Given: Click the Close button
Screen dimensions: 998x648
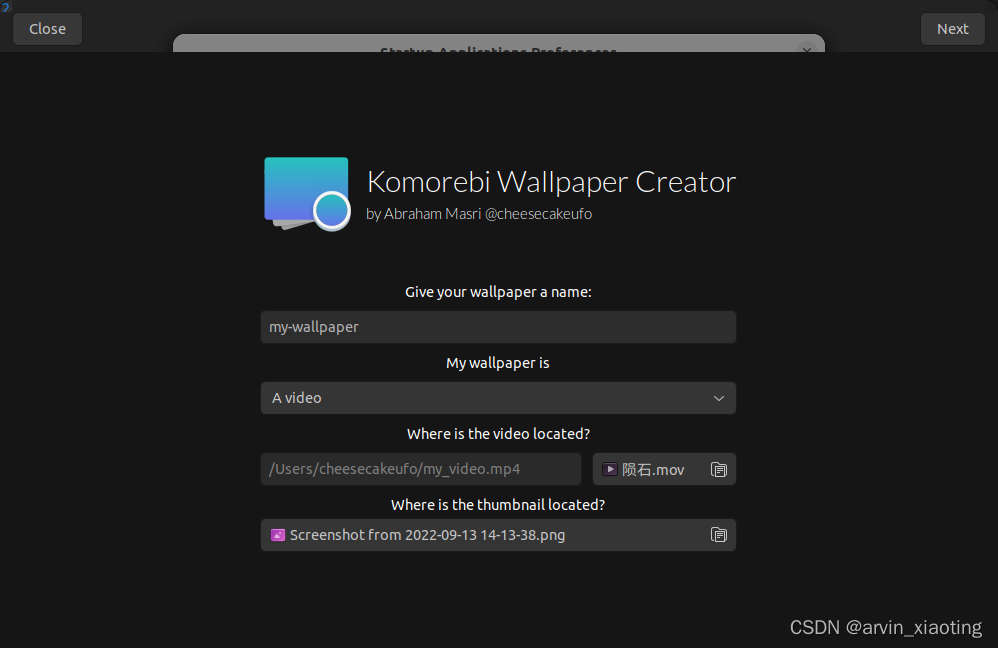Looking at the screenshot, I should click(x=47, y=29).
